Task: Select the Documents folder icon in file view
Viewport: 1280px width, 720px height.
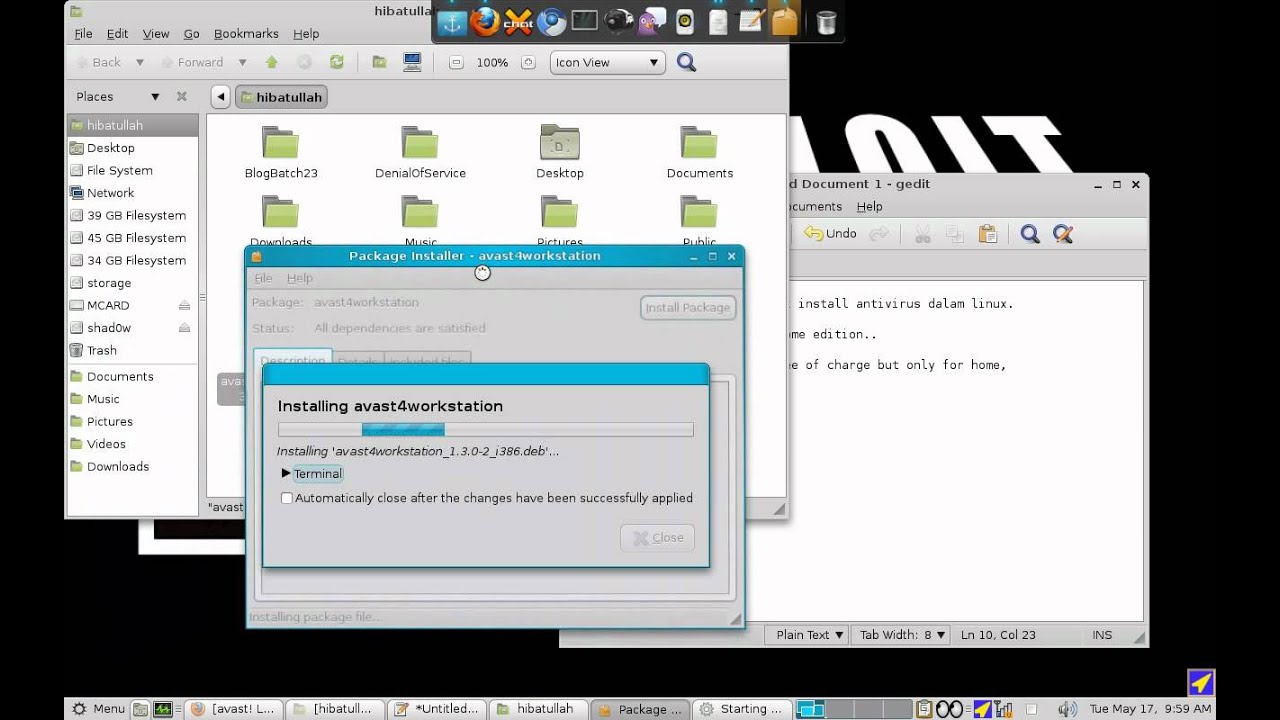Action: tap(698, 143)
